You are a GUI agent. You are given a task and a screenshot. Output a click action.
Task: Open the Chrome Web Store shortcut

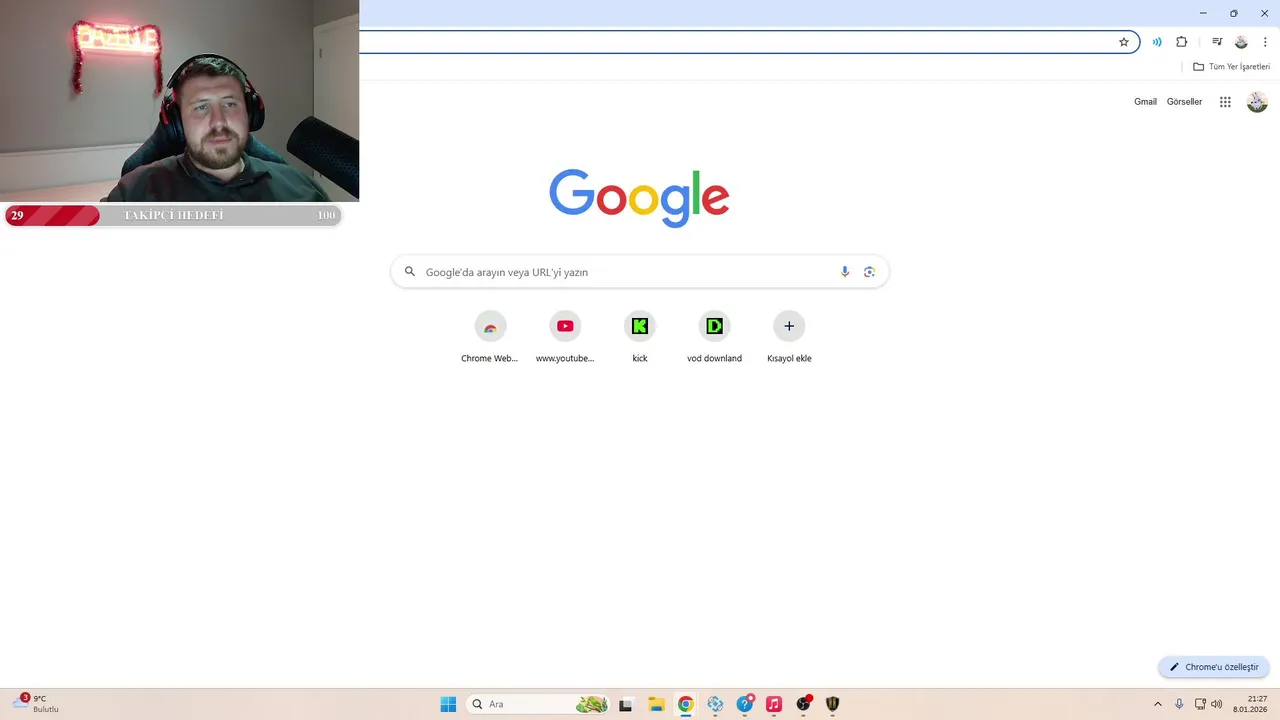coord(490,337)
